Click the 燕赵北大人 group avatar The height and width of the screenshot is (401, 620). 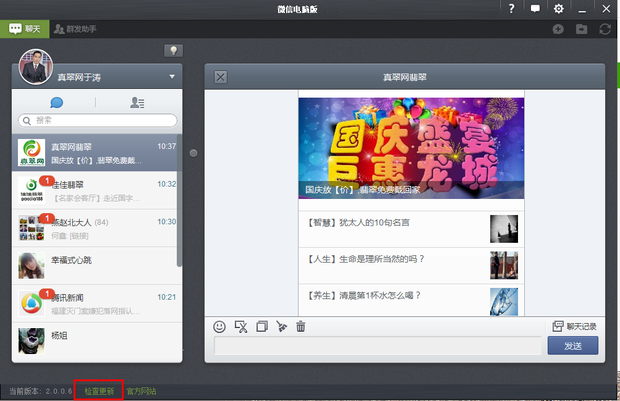pyautogui.click(x=32, y=228)
